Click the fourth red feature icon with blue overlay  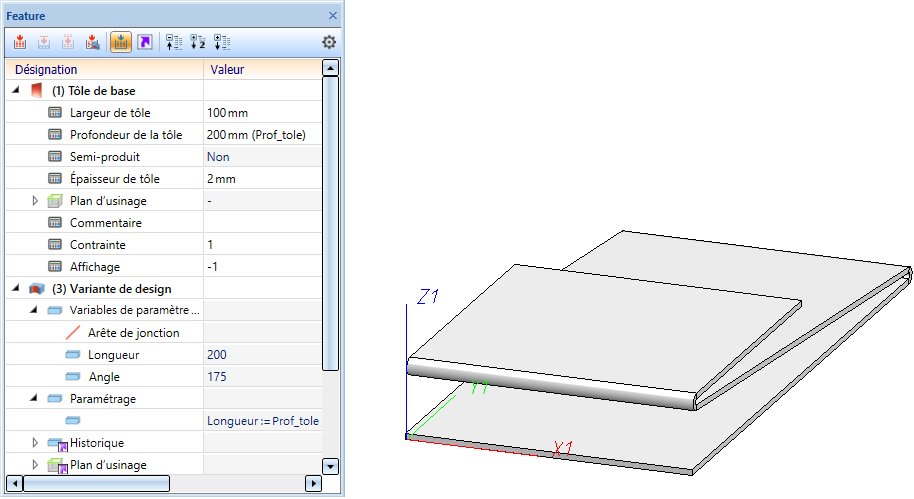tap(92, 42)
